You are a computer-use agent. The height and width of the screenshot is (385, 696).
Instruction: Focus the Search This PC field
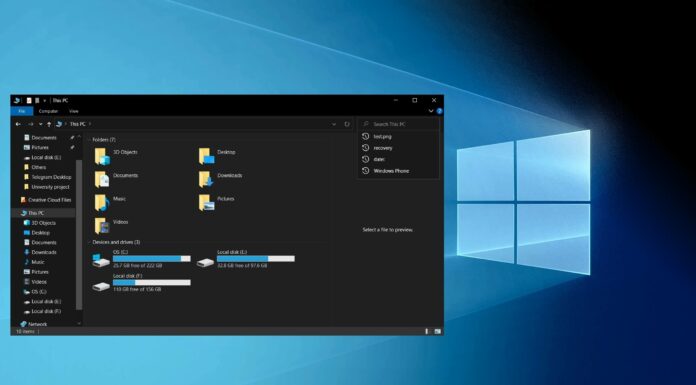[399, 124]
